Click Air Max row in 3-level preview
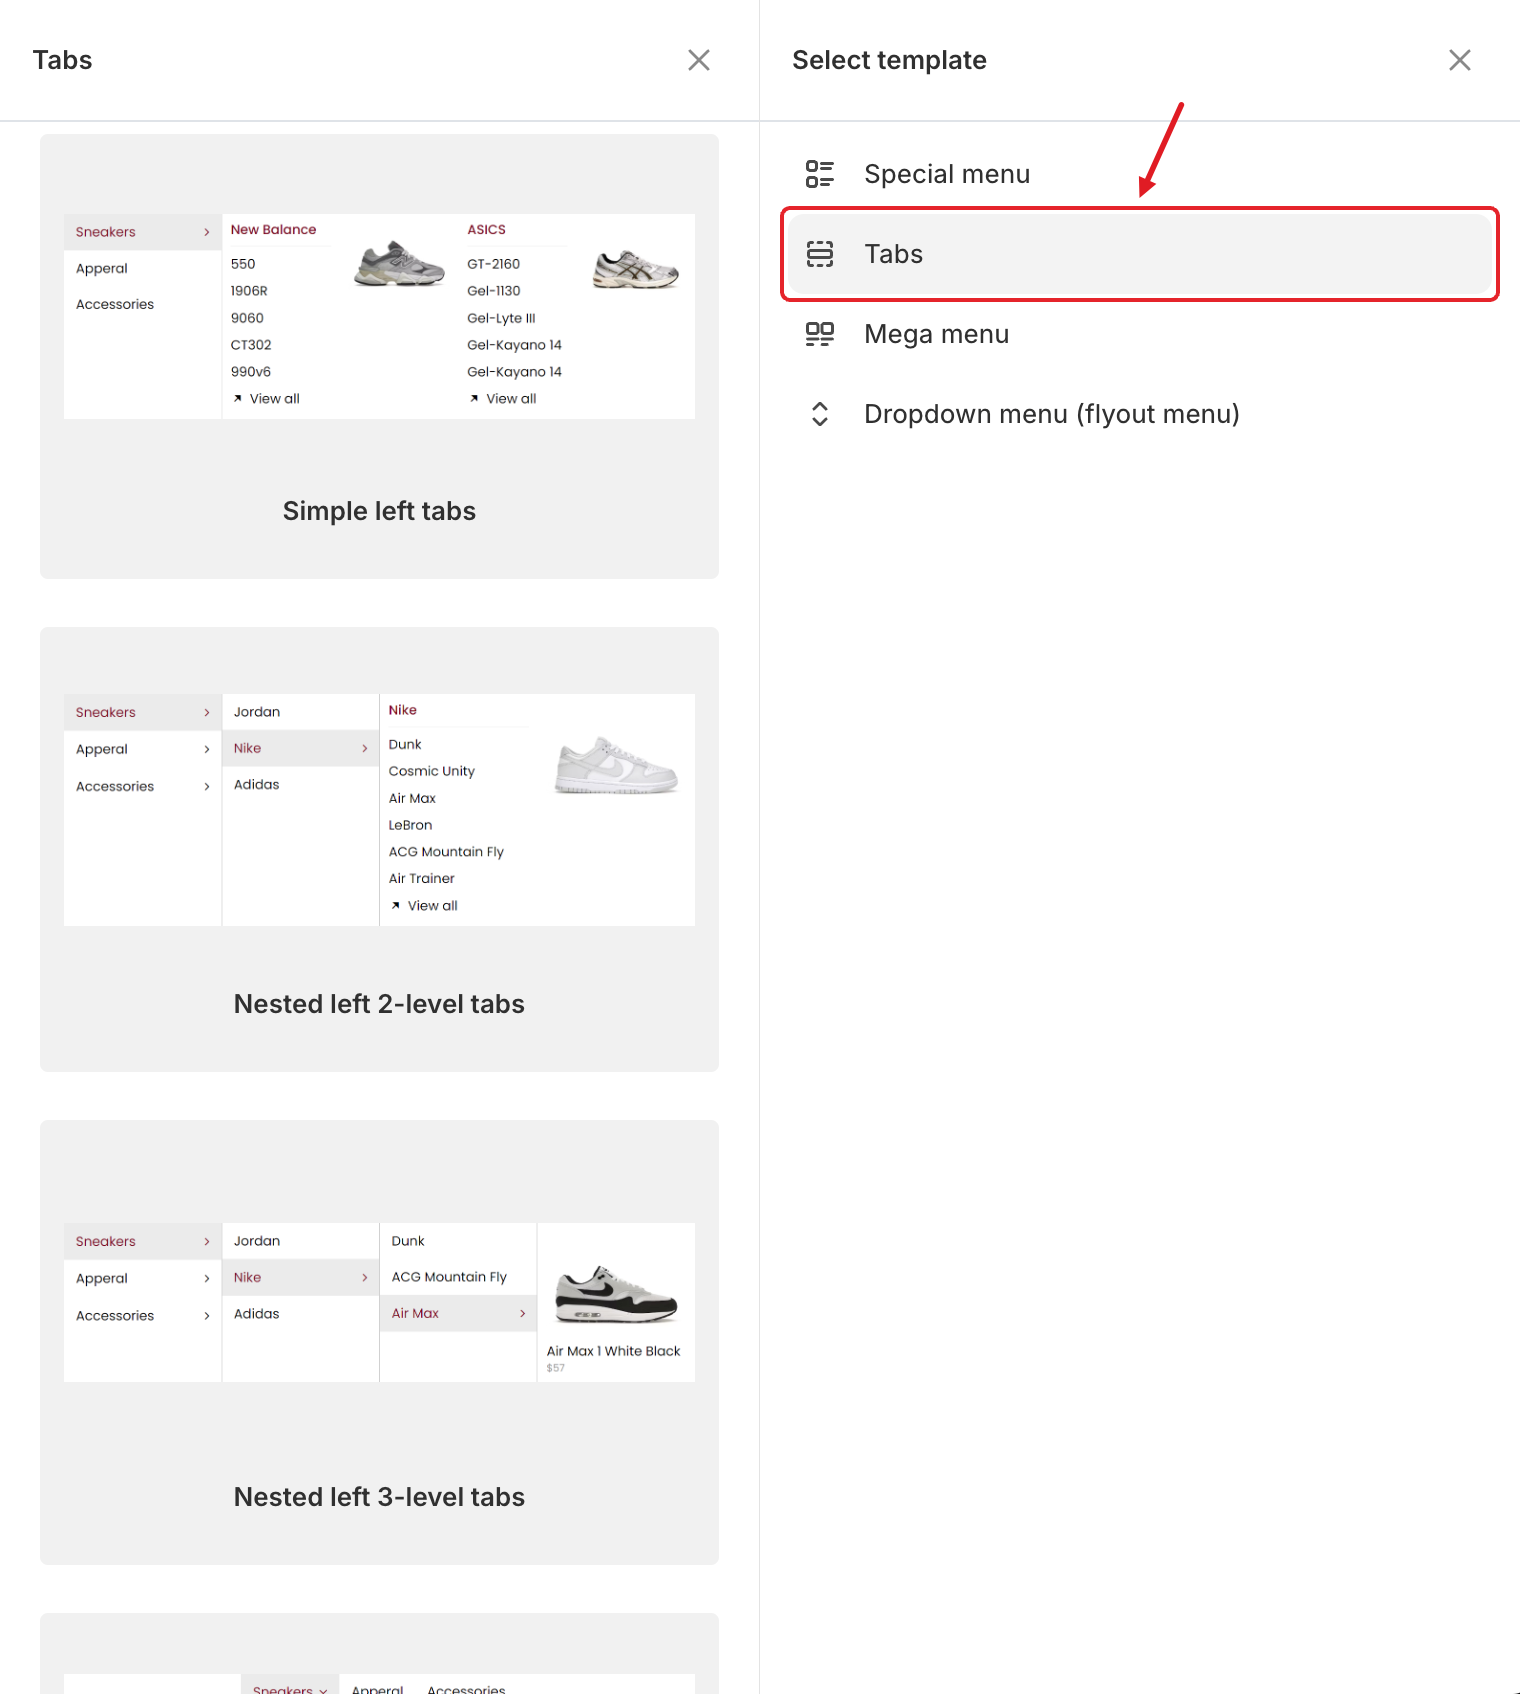The height and width of the screenshot is (1694, 1520). [x=458, y=1313]
